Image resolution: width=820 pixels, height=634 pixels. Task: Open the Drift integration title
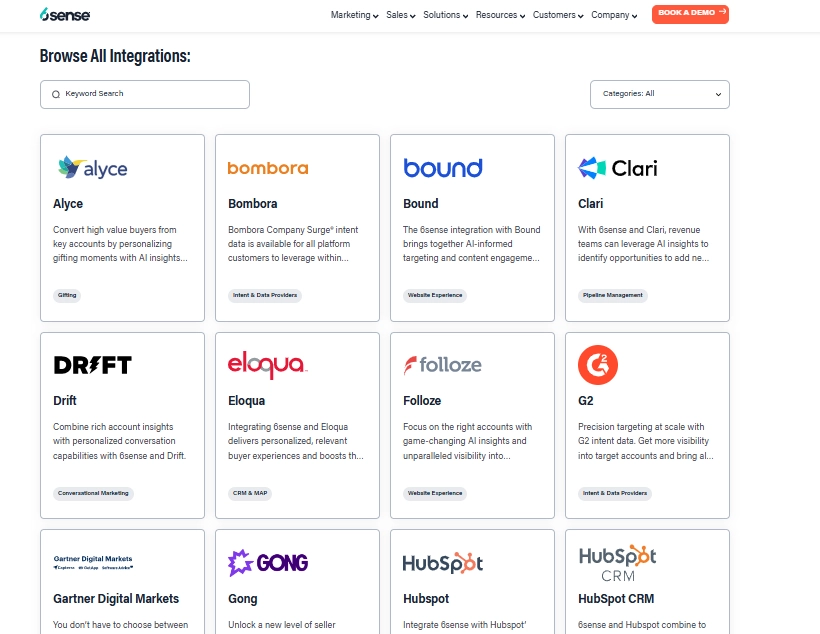click(65, 401)
